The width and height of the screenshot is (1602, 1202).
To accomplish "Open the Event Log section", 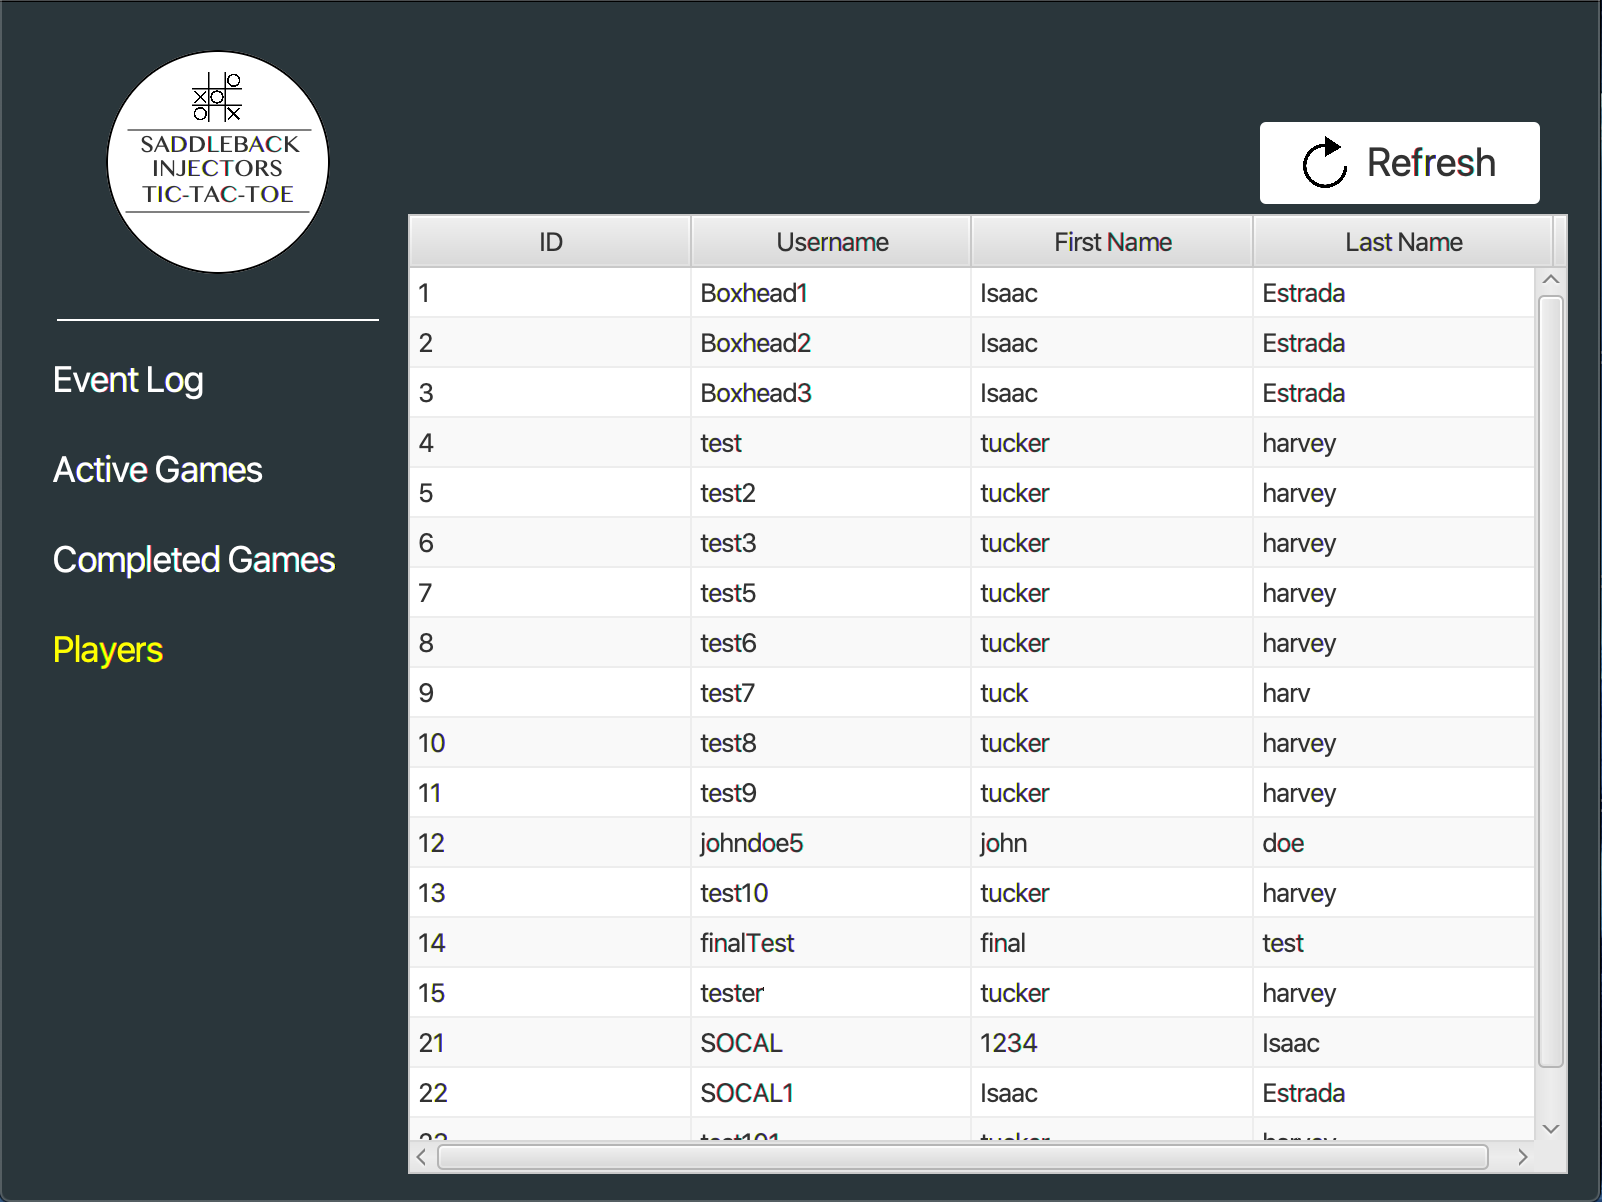I will click(x=128, y=380).
